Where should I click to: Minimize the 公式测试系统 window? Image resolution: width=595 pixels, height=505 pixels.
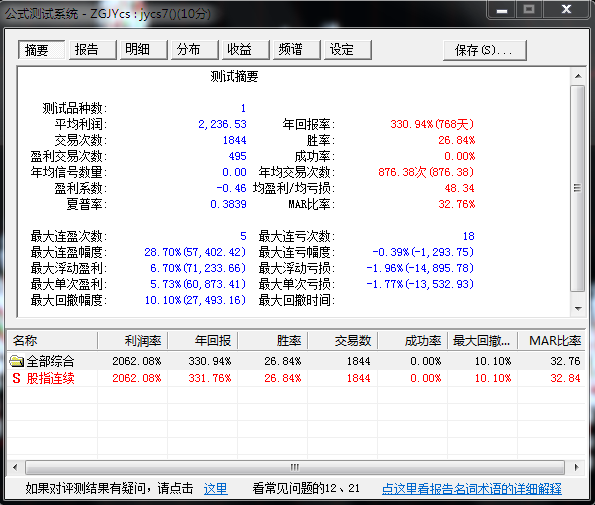502,9
